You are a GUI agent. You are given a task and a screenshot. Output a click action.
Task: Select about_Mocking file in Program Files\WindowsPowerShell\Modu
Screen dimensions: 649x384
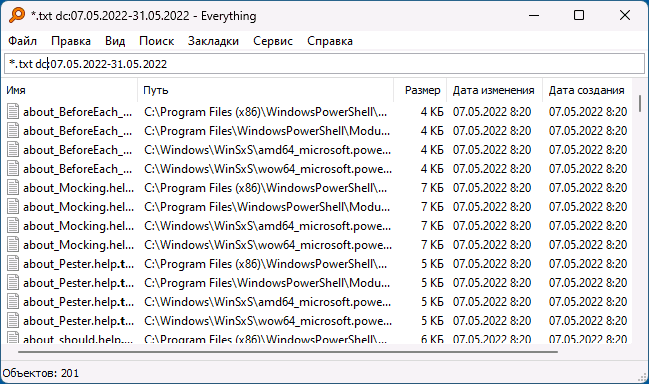[x=78, y=207]
